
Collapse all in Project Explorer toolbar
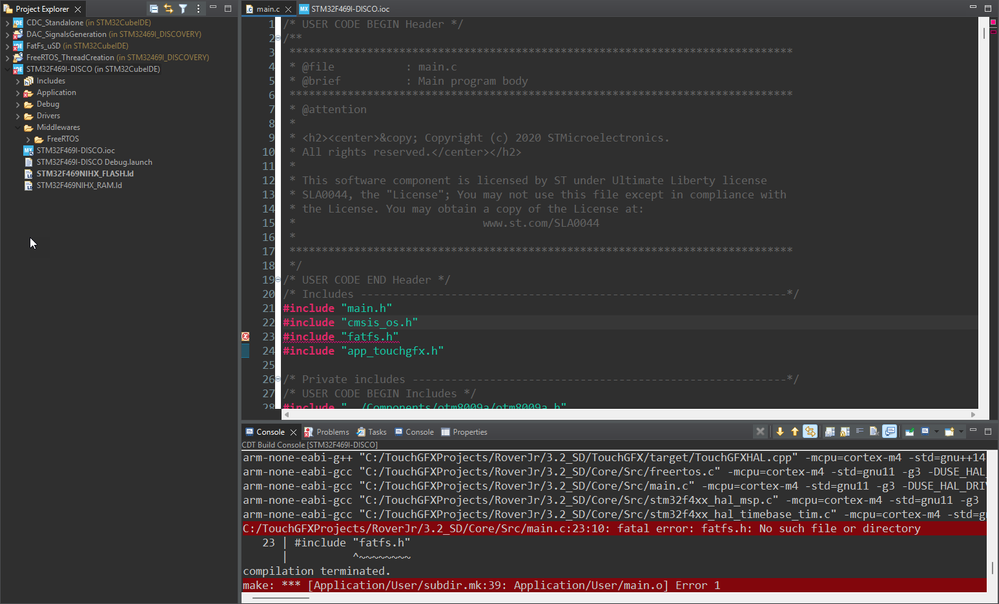click(154, 9)
